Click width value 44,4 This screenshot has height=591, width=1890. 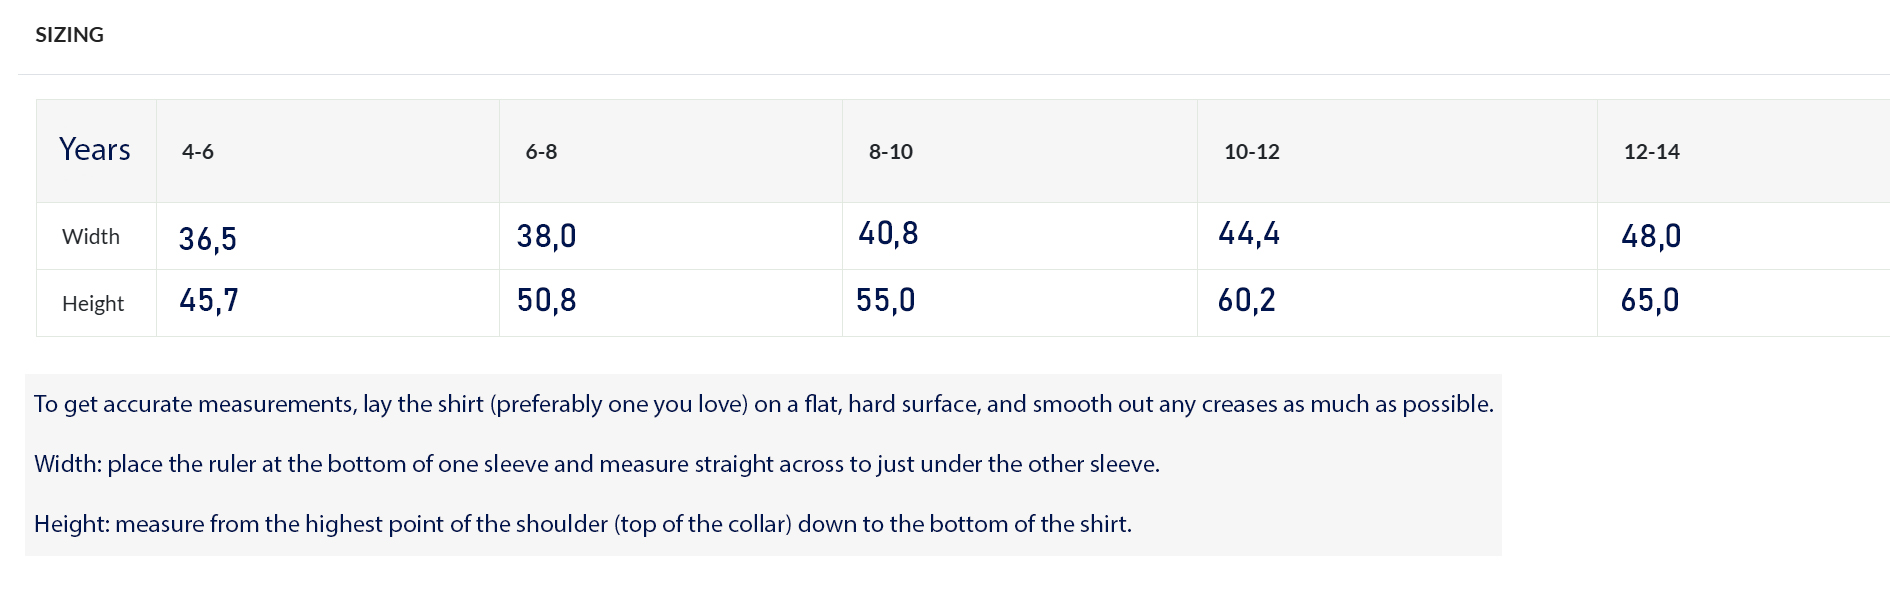[1249, 233]
